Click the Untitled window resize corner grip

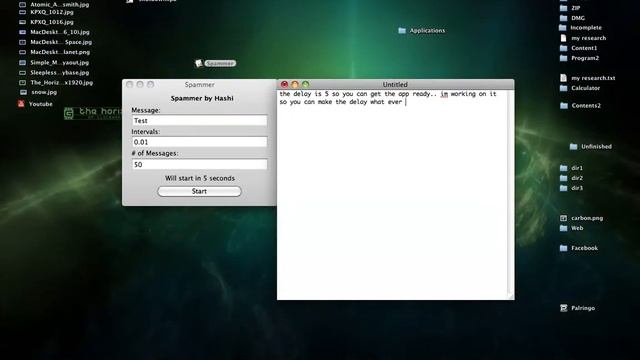click(x=511, y=296)
